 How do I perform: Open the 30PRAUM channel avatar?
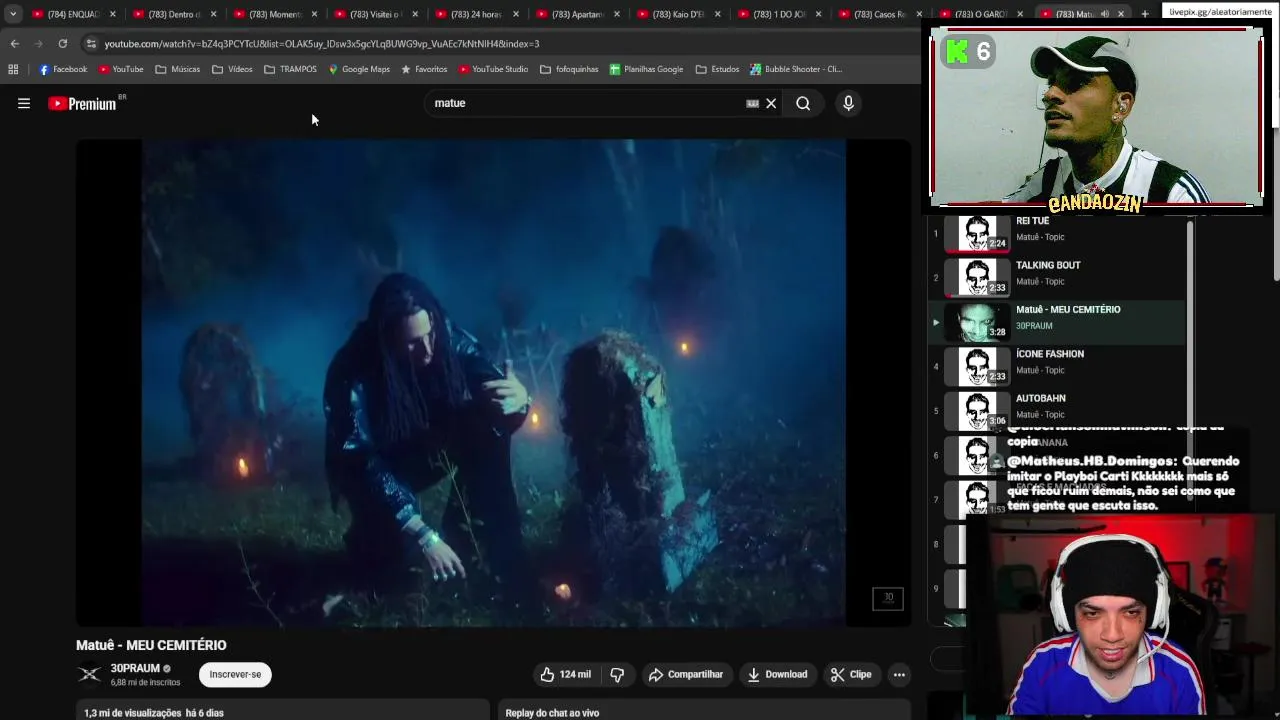coord(89,675)
